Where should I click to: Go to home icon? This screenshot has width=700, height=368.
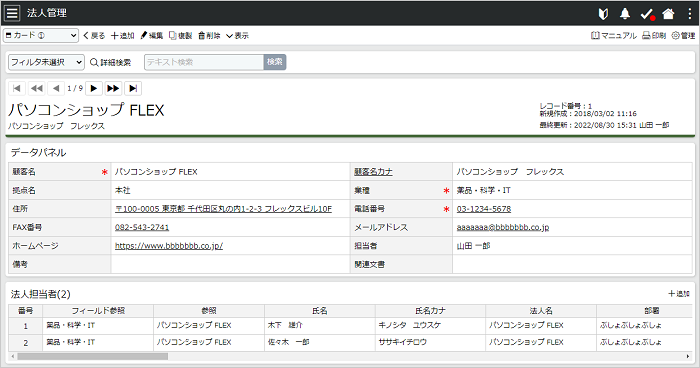tap(668, 14)
